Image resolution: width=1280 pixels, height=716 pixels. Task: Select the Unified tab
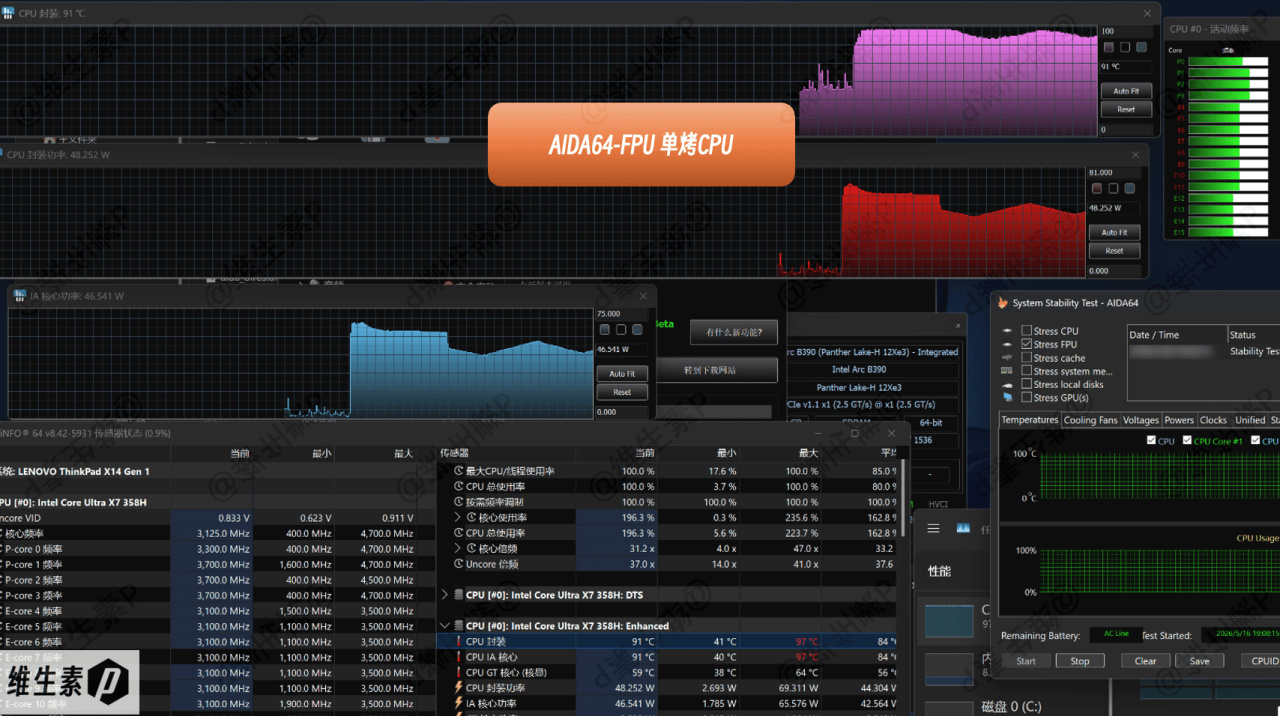pyautogui.click(x=1250, y=420)
